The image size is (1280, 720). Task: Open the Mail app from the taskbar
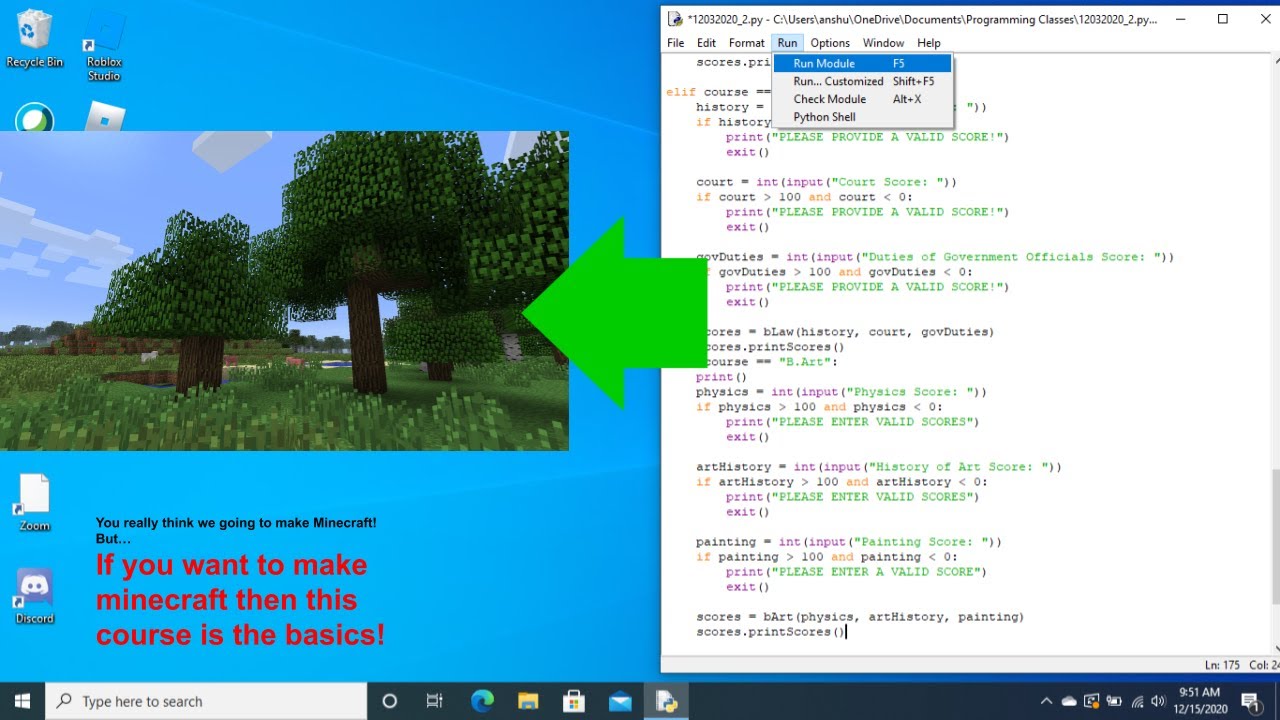[620, 701]
